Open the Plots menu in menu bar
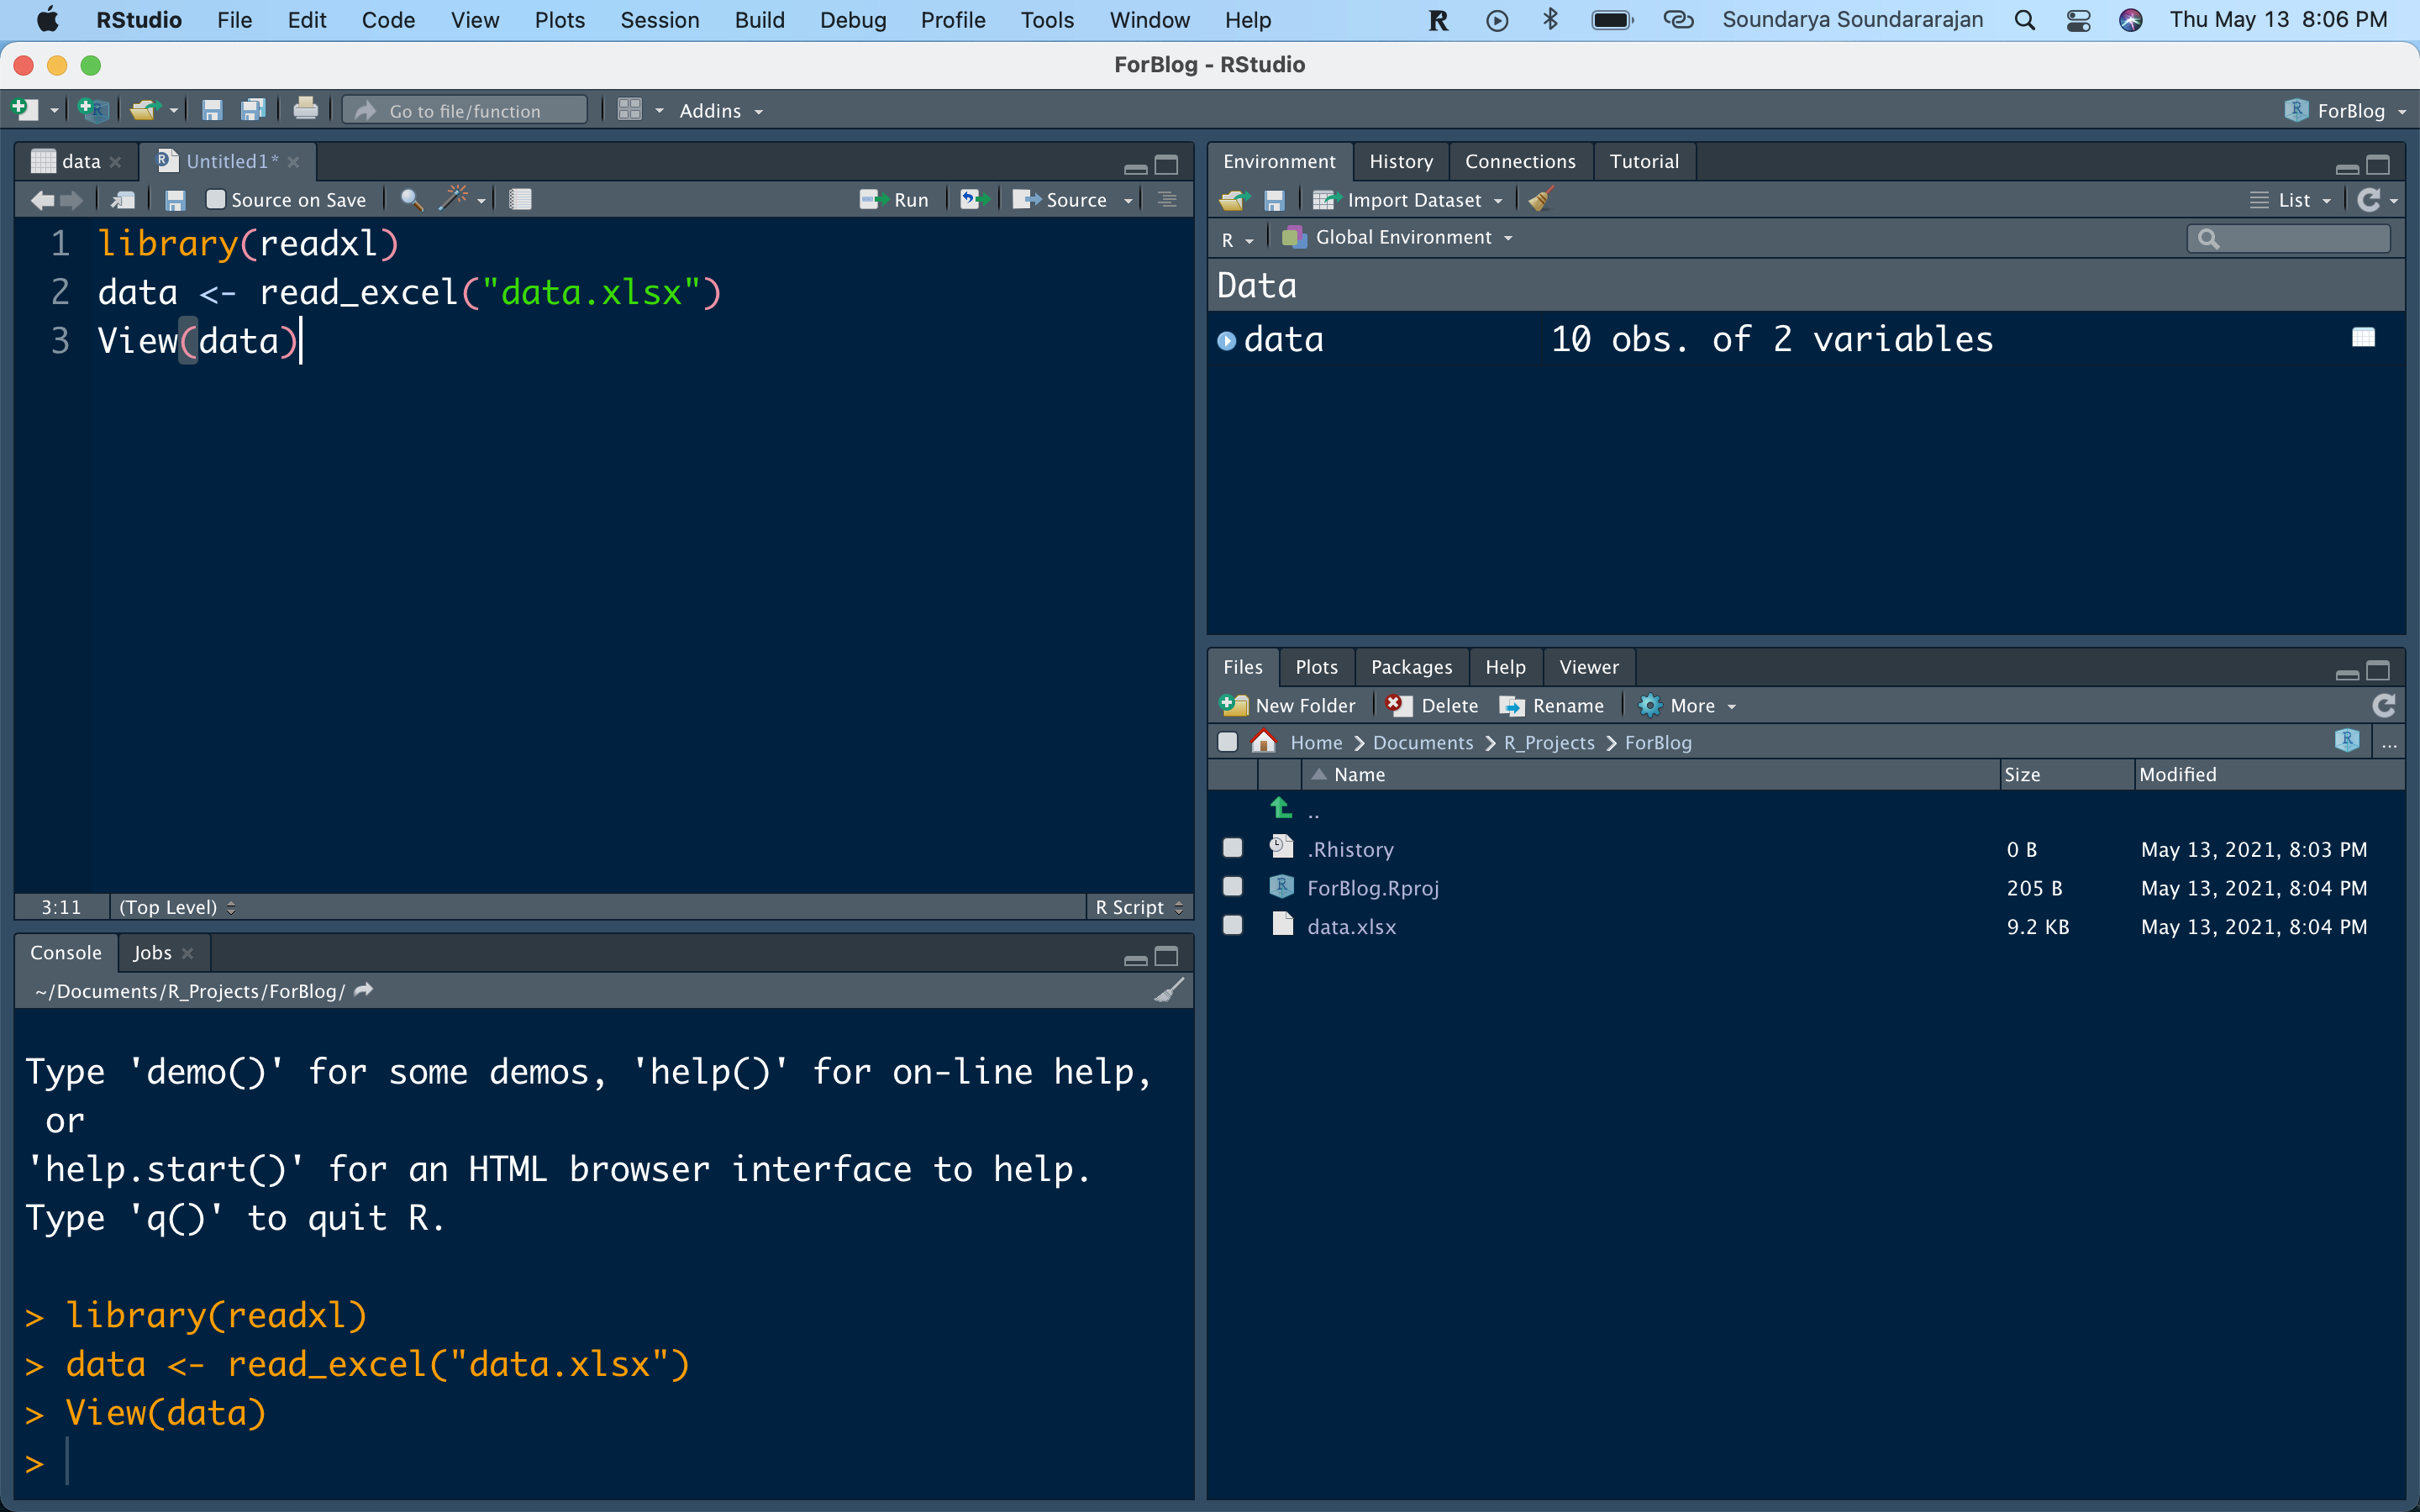The image size is (2420, 1512). tap(559, 20)
